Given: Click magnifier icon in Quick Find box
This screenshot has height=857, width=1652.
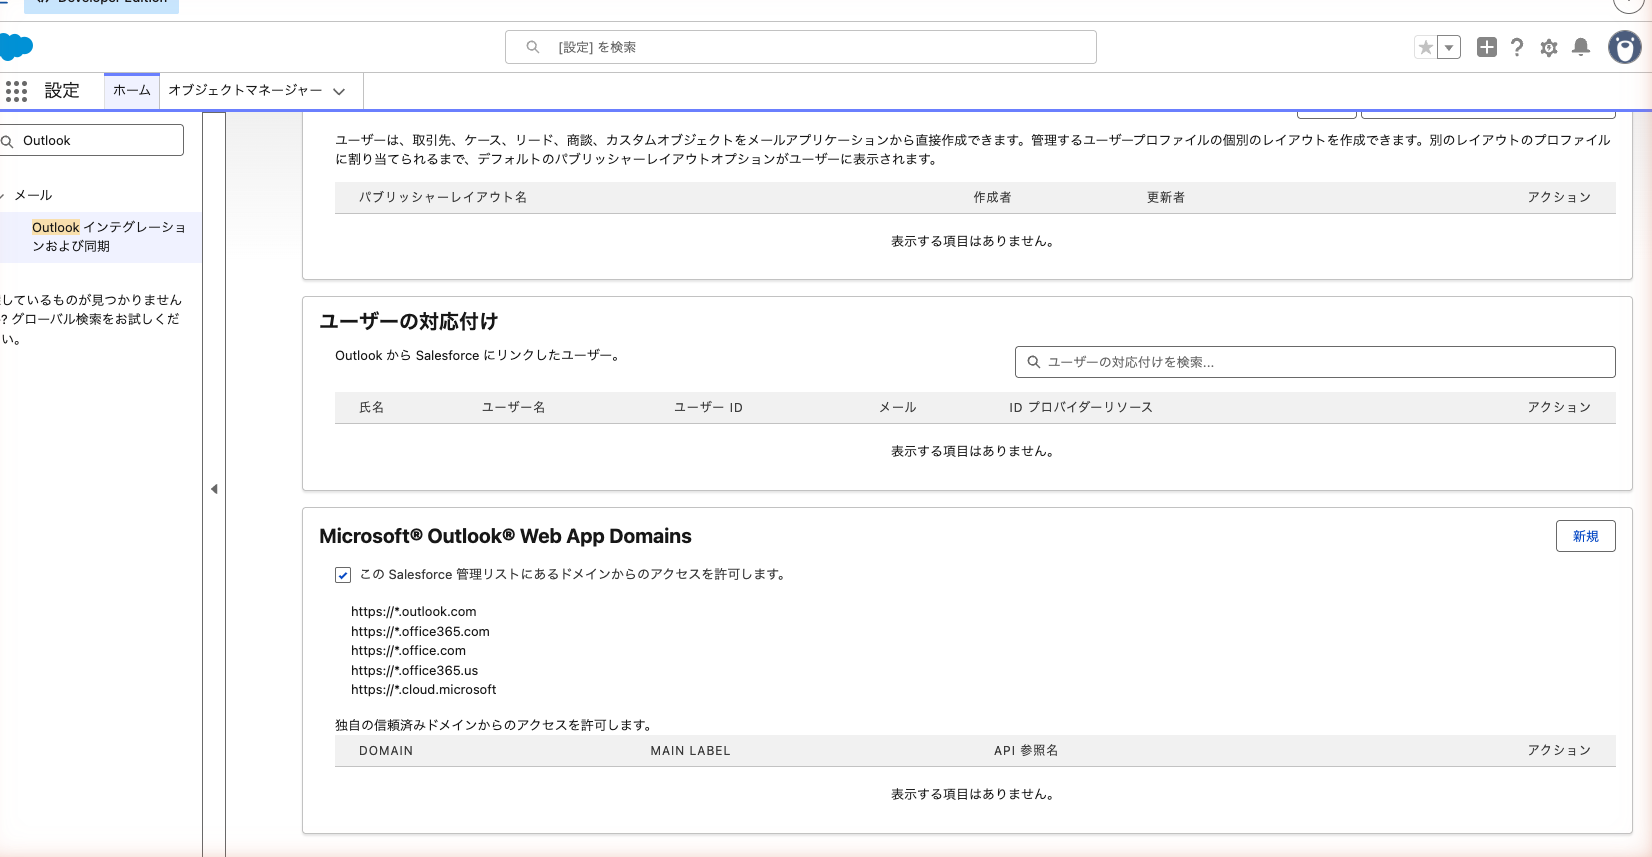Looking at the screenshot, I should click(x=7, y=141).
